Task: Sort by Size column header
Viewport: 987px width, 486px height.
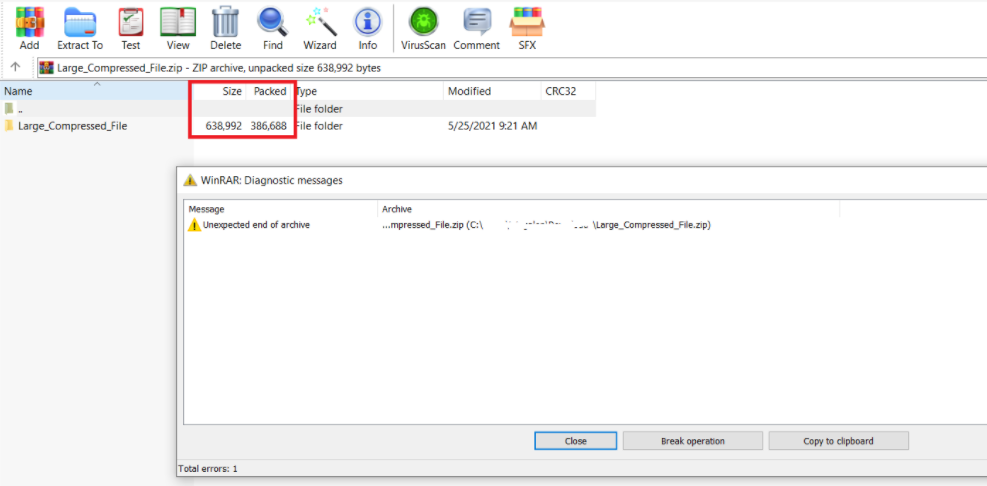Action: click(x=220, y=91)
